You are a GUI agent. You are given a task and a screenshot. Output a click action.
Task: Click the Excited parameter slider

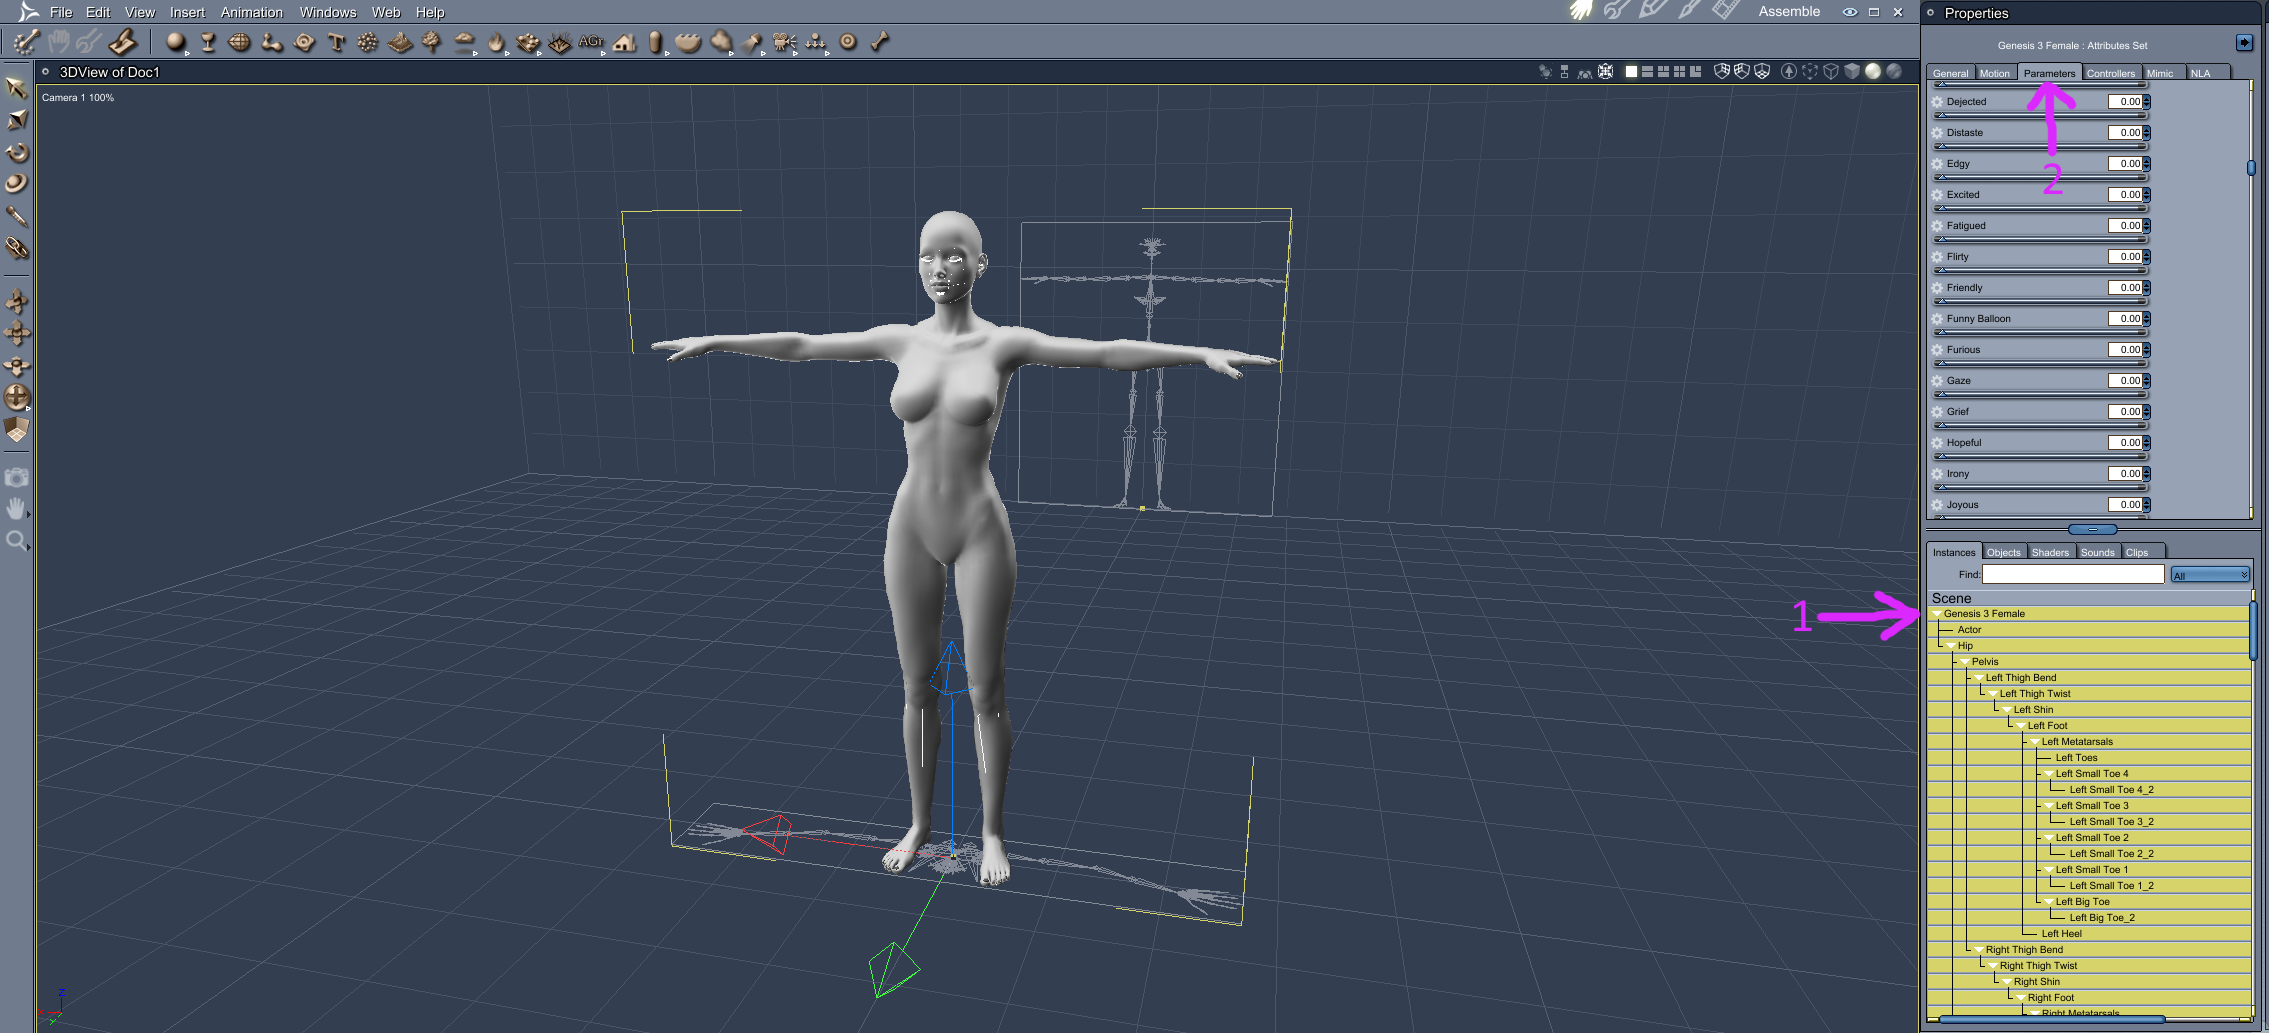click(2041, 208)
